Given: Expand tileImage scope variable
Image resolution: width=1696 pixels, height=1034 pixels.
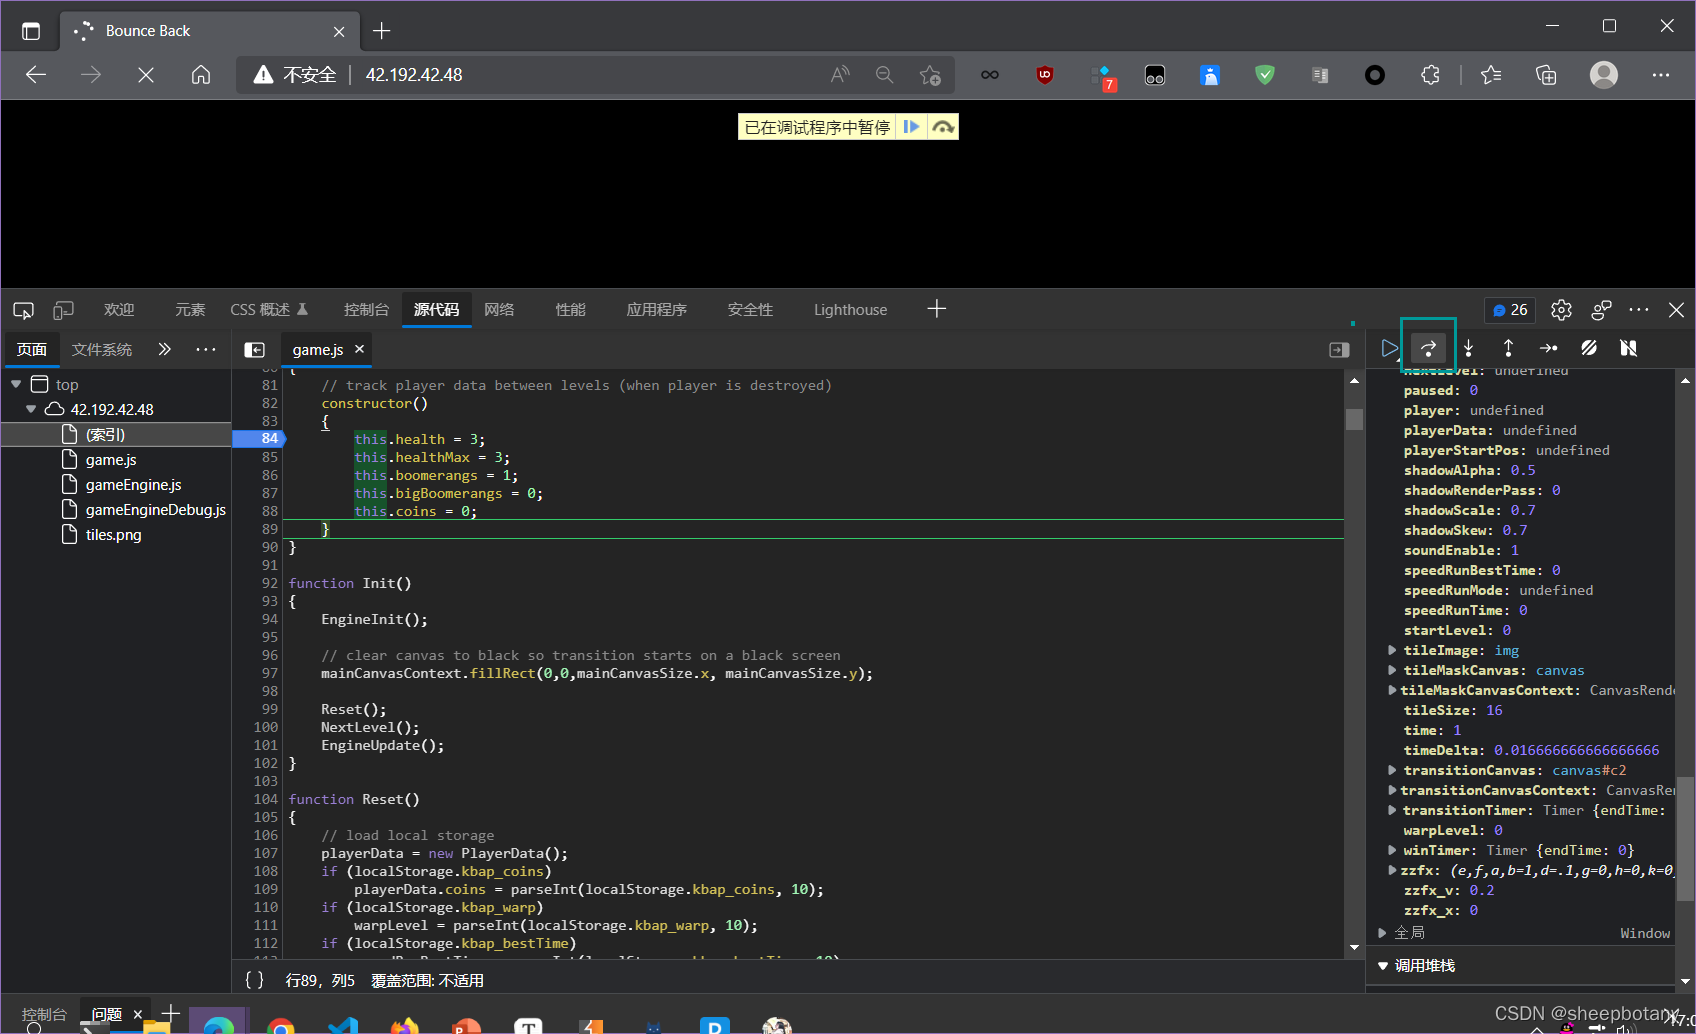Looking at the screenshot, I should pyautogui.click(x=1392, y=650).
